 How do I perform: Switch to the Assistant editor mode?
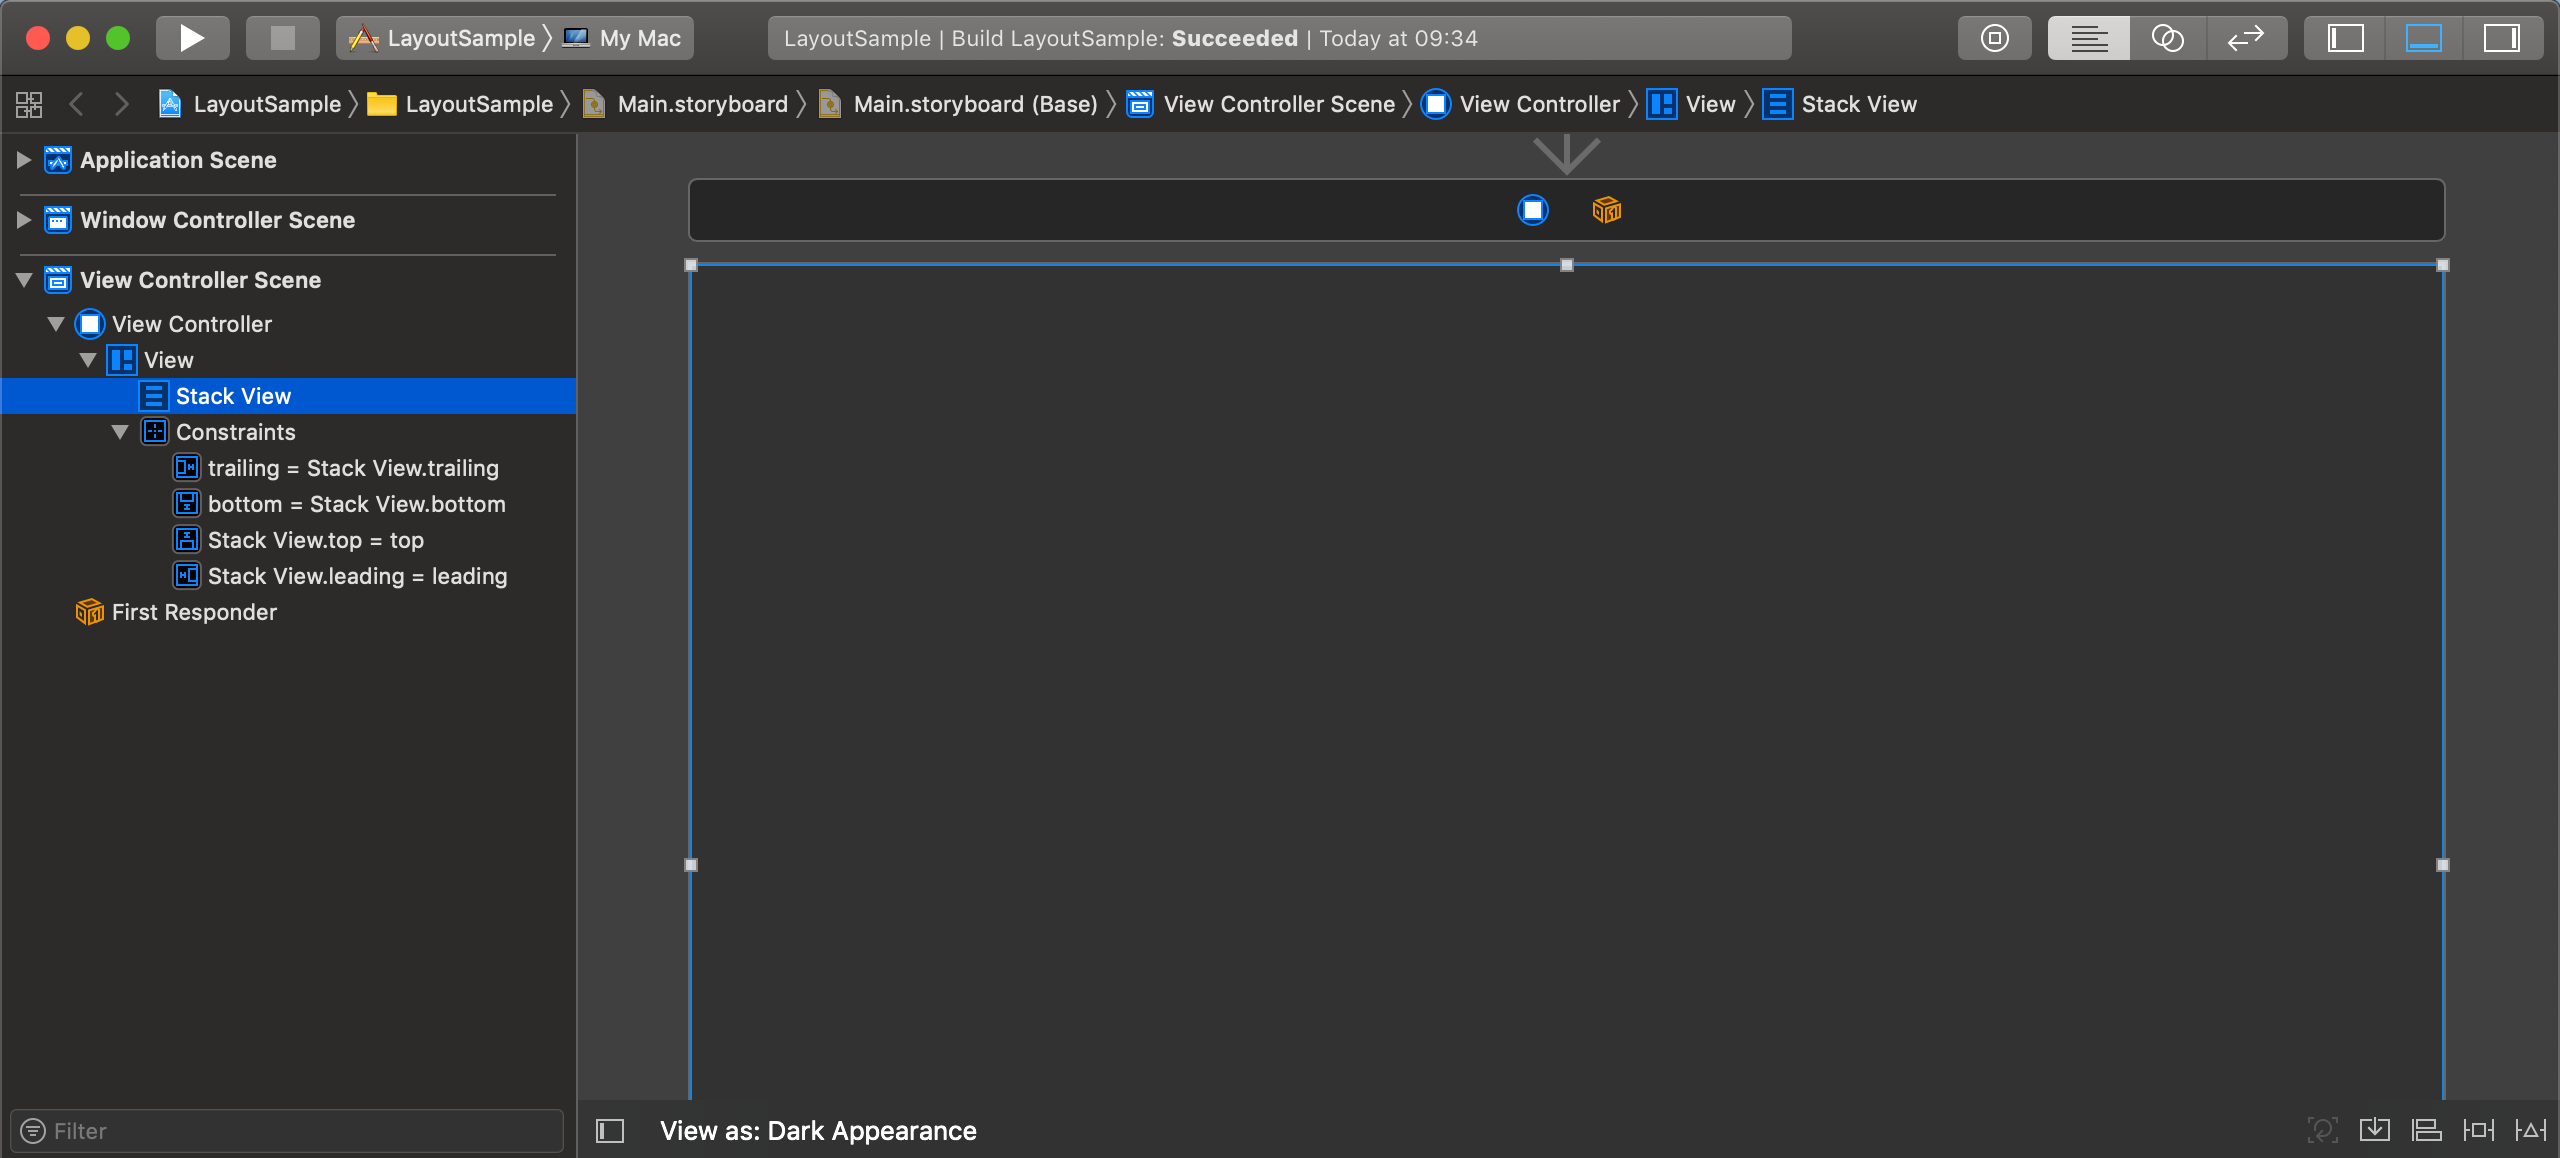[x=2166, y=37]
